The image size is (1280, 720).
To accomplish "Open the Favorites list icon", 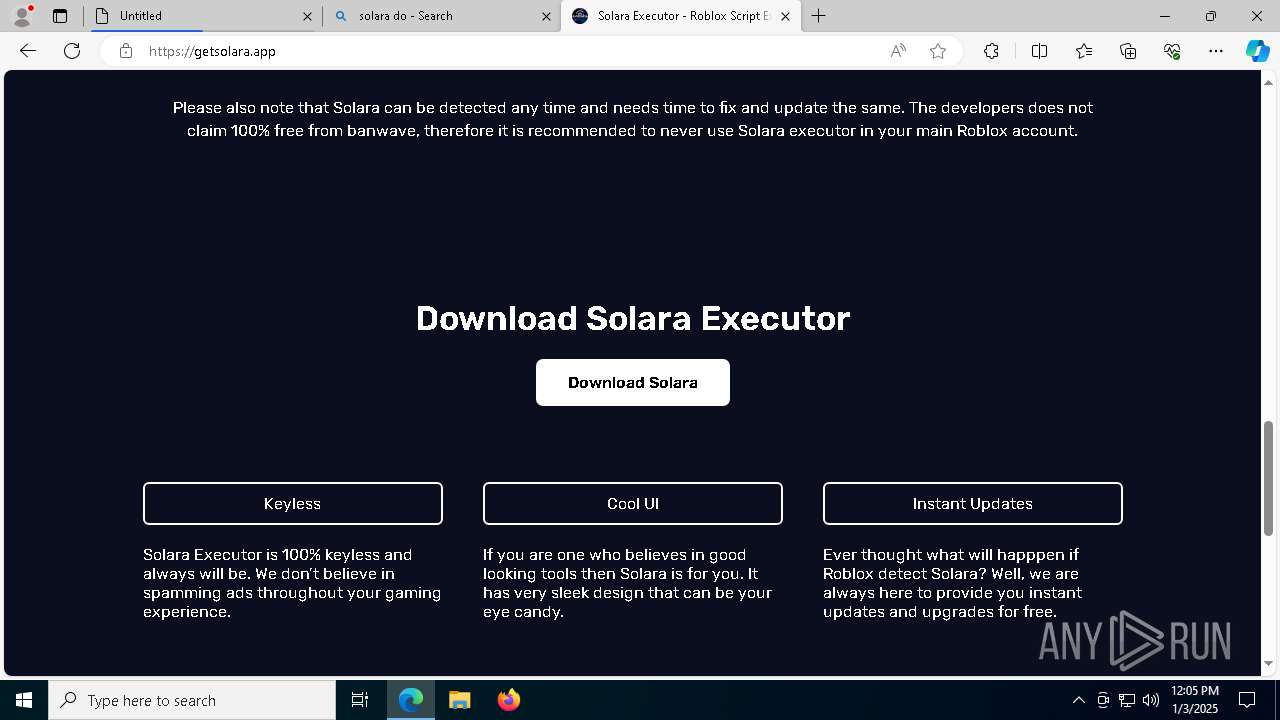I will [x=1084, y=51].
